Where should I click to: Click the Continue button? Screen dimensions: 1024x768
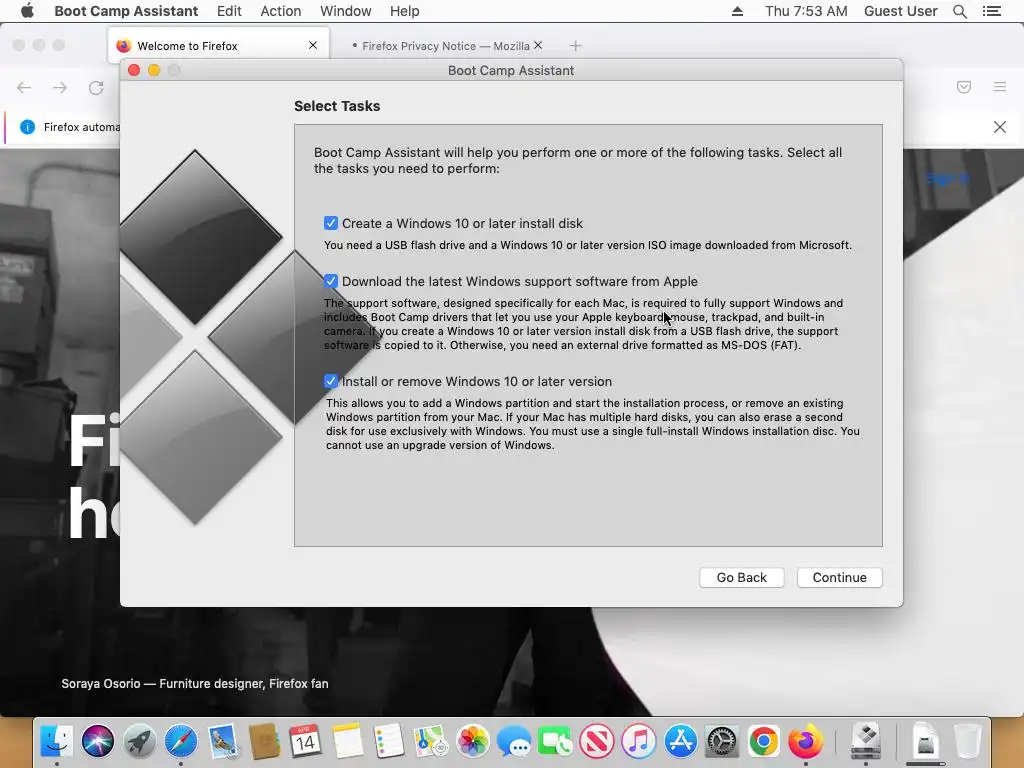839,577
